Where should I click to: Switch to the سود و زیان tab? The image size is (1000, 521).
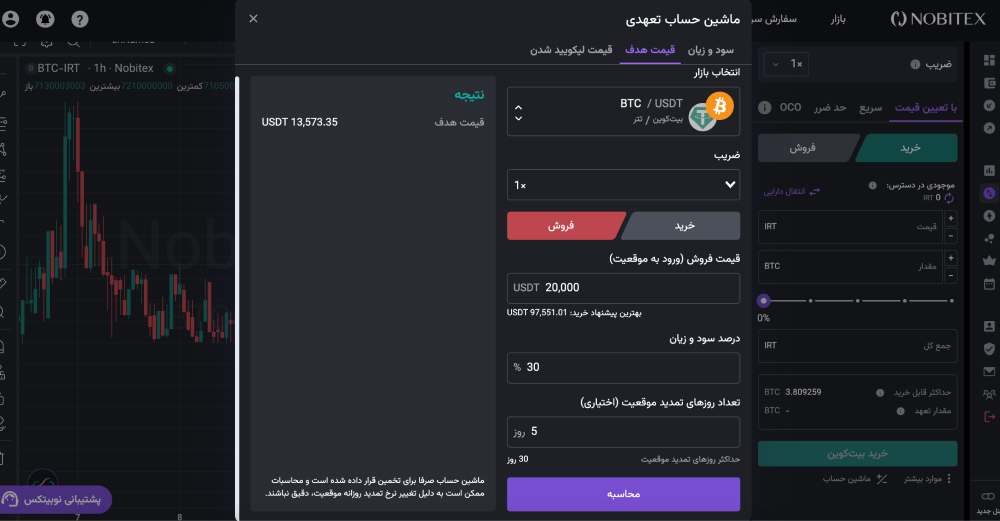click(710, 50)
